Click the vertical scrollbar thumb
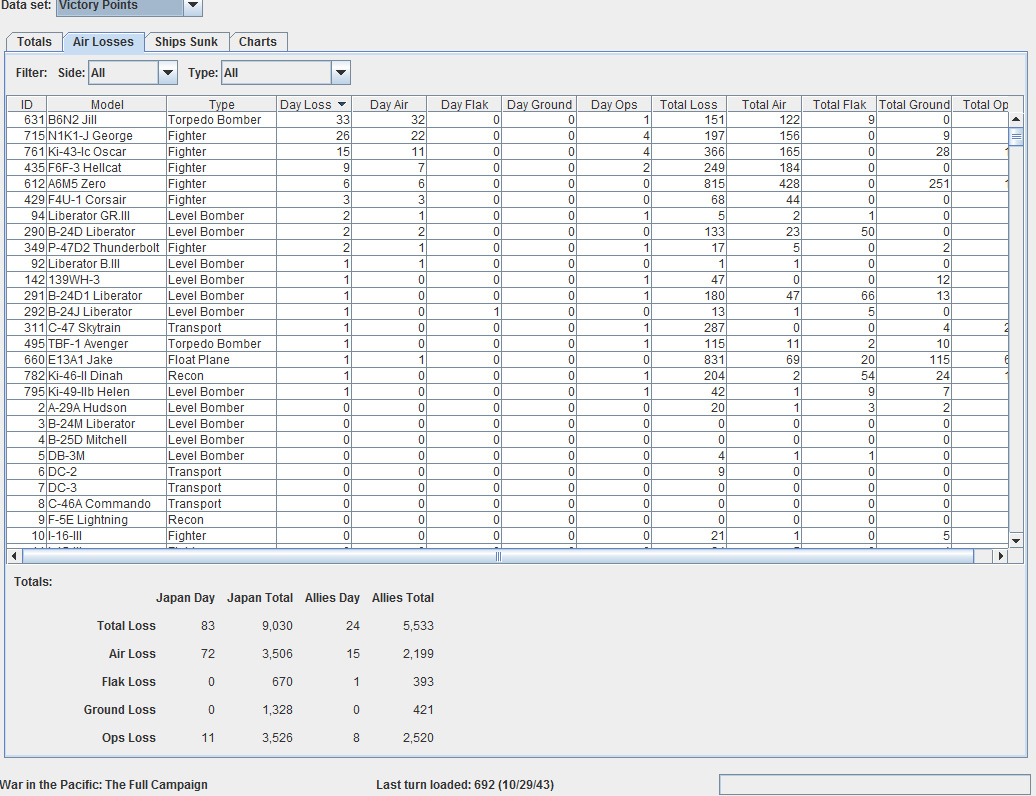1036x796 pixels. pos(1016,137)
